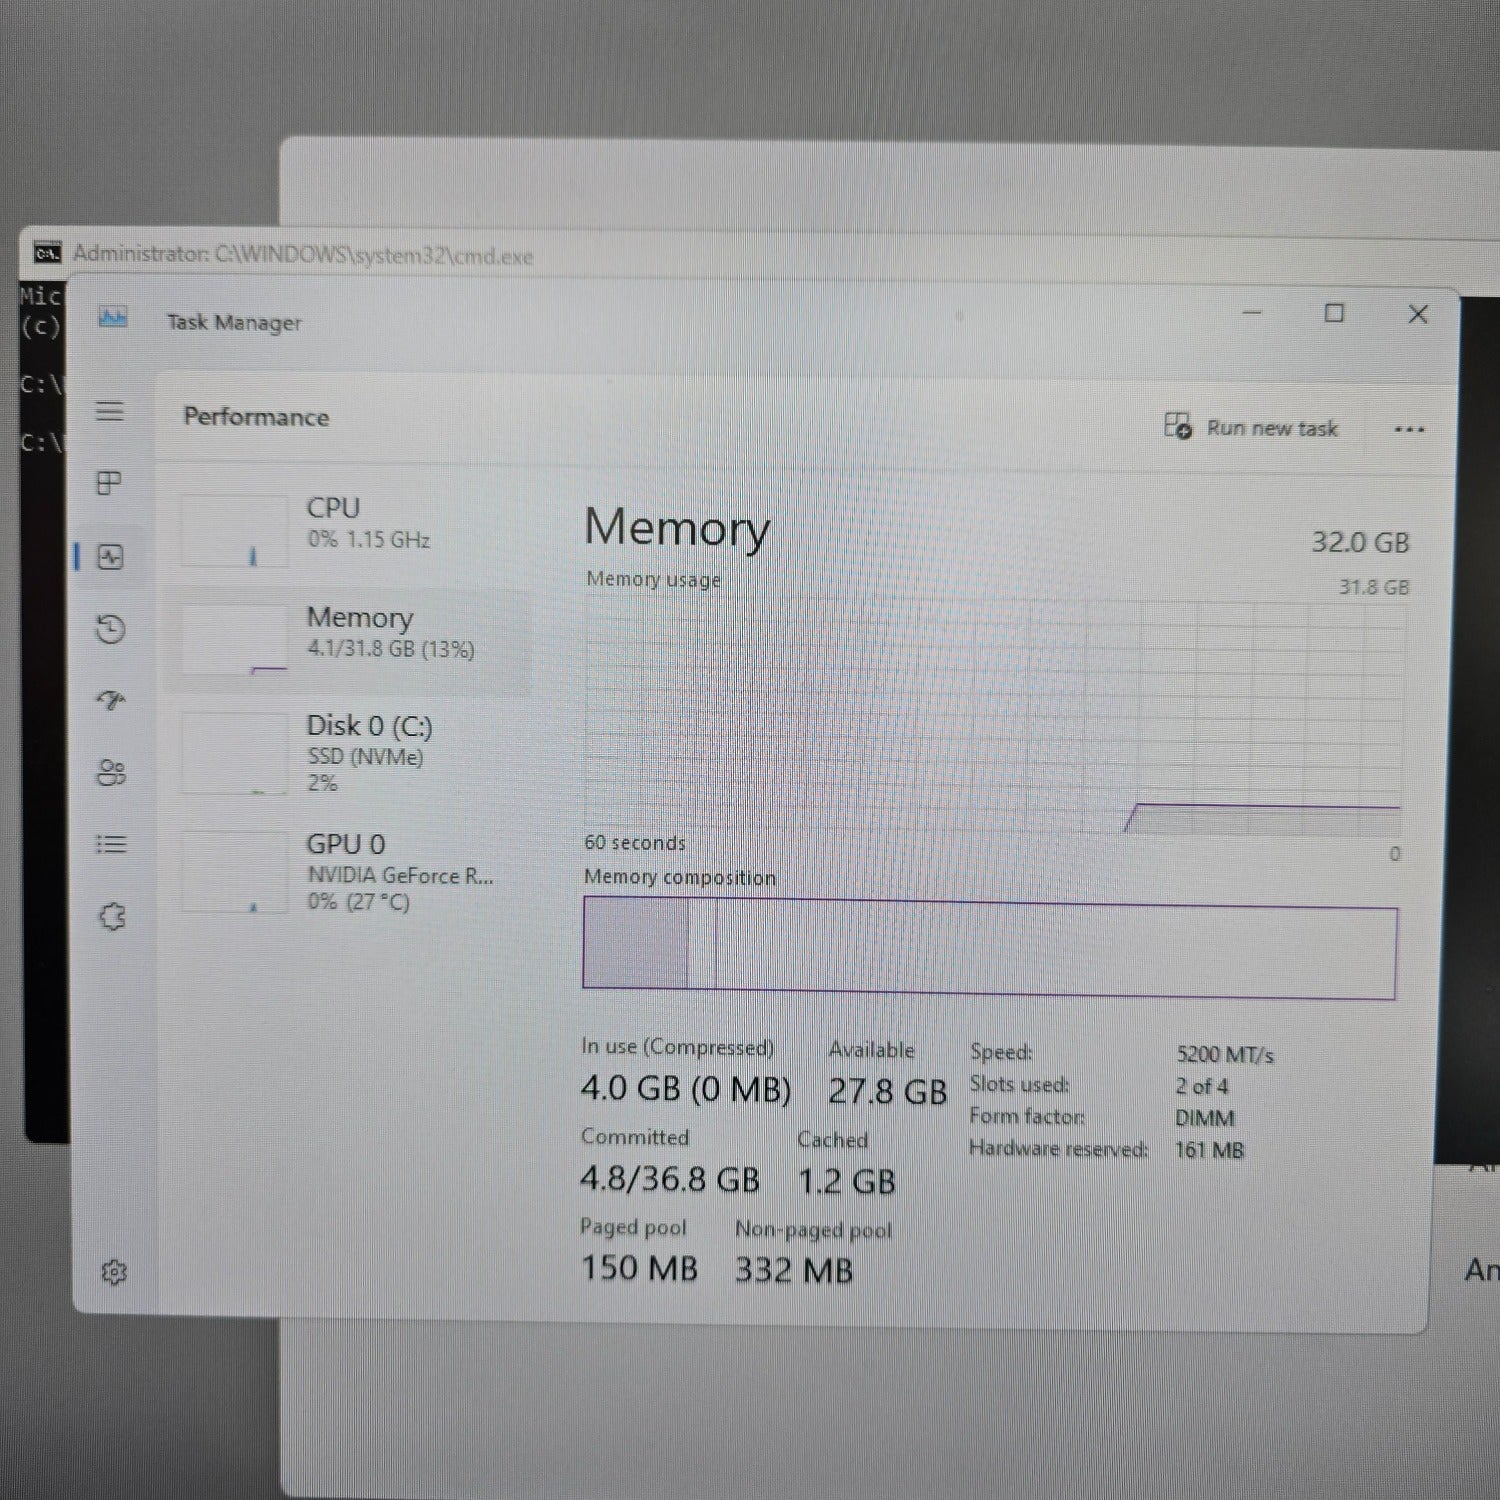
Task: Click the CPU mini graph thumbnail
Action: (233, 530)
